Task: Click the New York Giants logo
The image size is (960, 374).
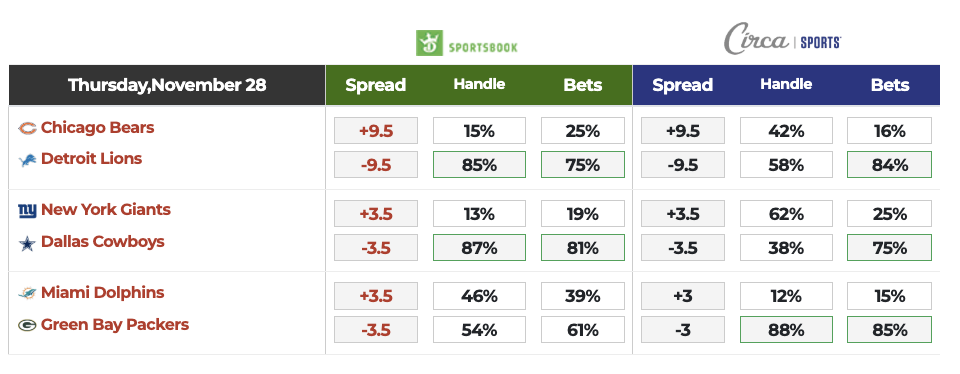Action: point(27,211)
